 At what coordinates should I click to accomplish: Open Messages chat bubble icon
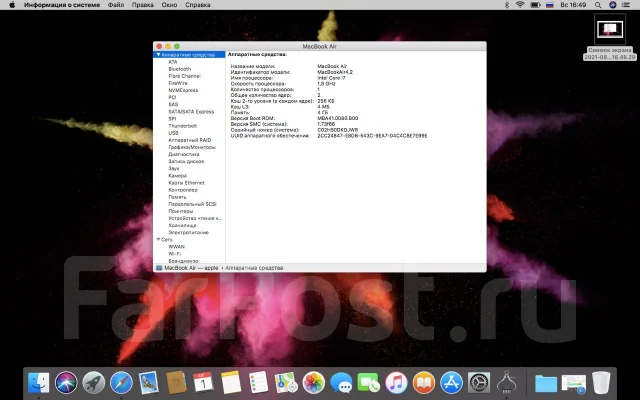coord(341,382)
